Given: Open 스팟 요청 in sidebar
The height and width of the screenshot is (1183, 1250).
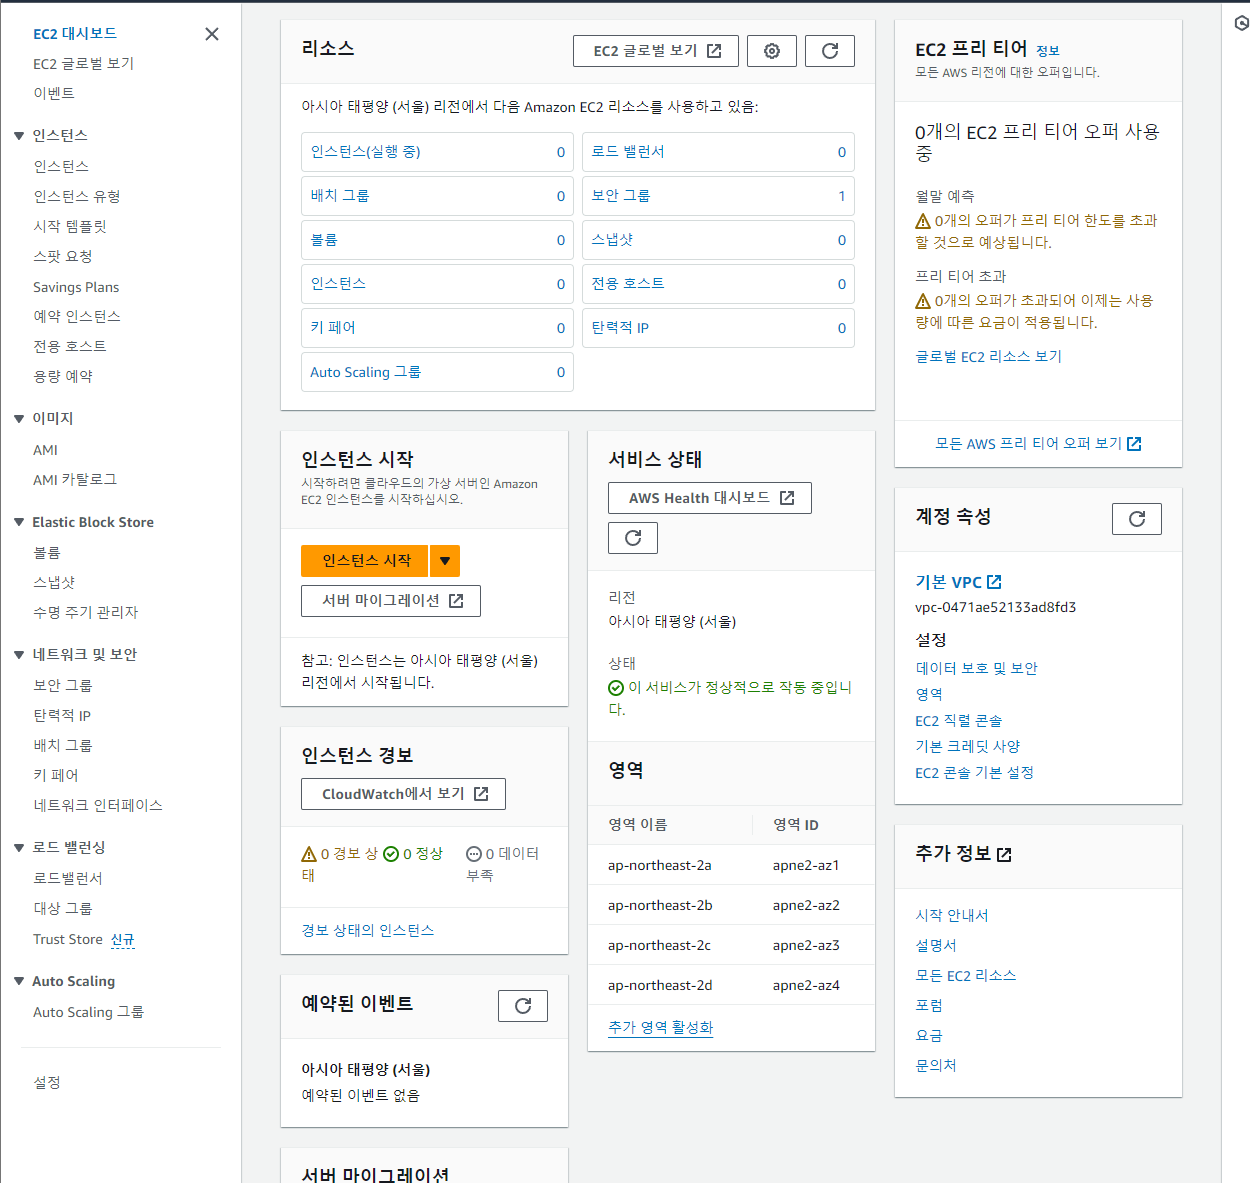Looking at the screenshot, I should click(x=63, y=257).
